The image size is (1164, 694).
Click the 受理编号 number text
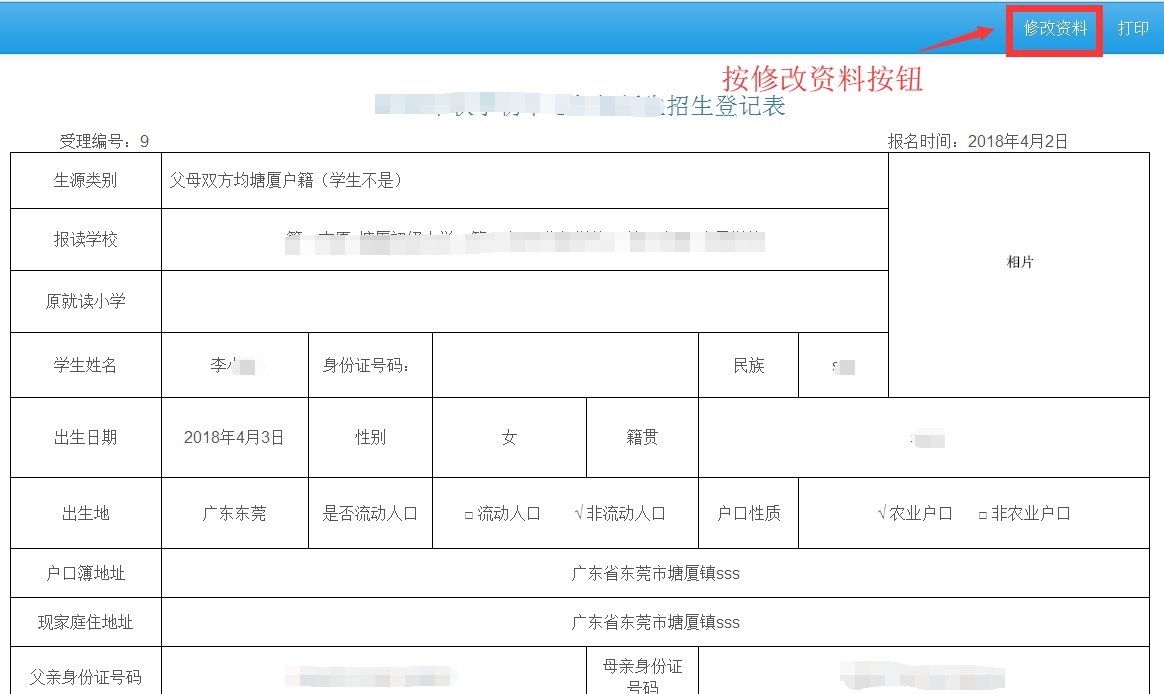tap(104, 141)
